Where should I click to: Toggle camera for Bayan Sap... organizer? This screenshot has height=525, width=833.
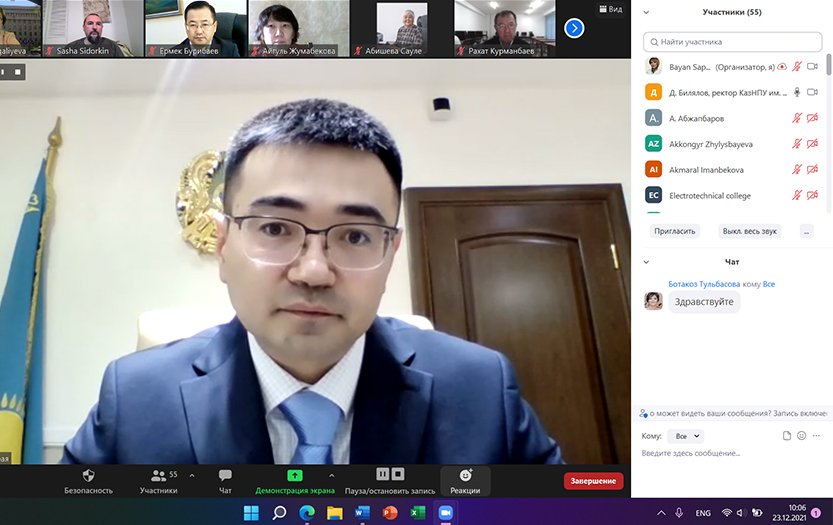pos(813,67)
